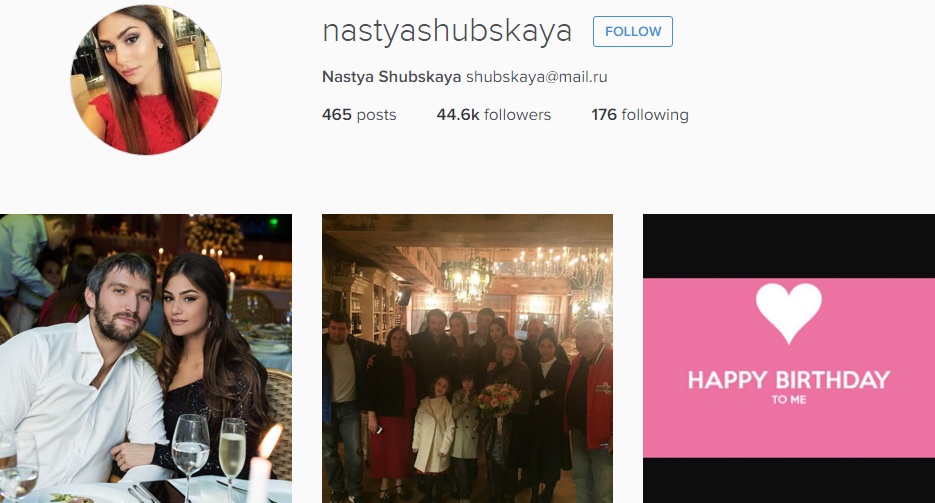View the 44.6k followers list
935x503 pixels.
pos(494,114)
